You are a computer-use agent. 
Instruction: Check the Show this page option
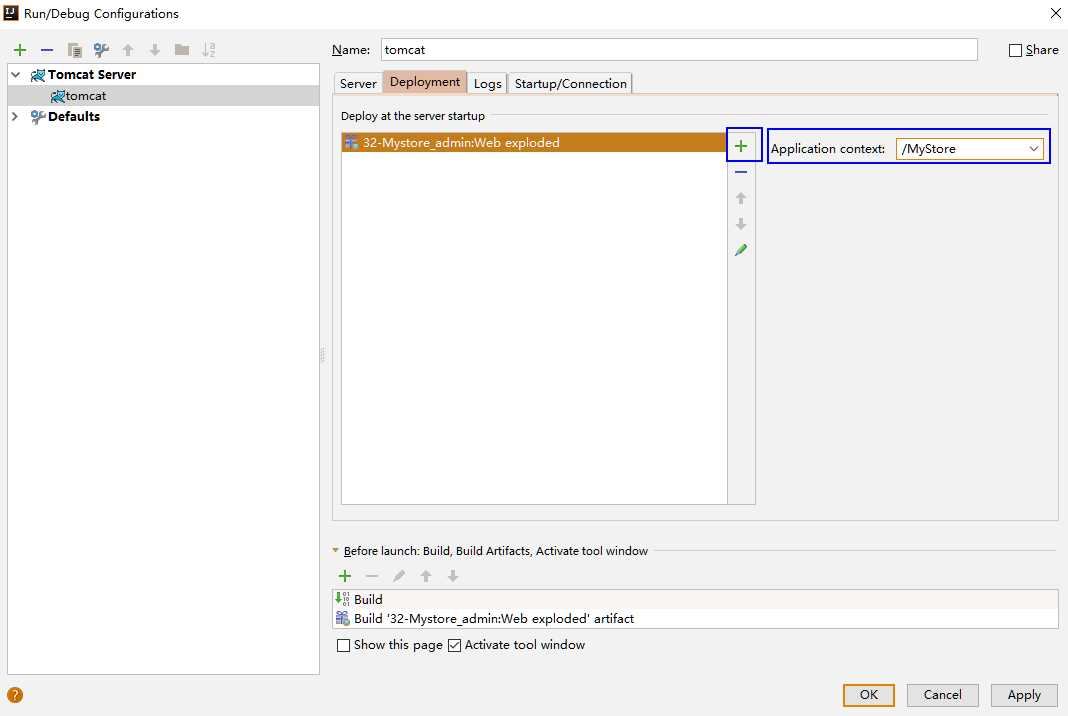click(344, 645)
